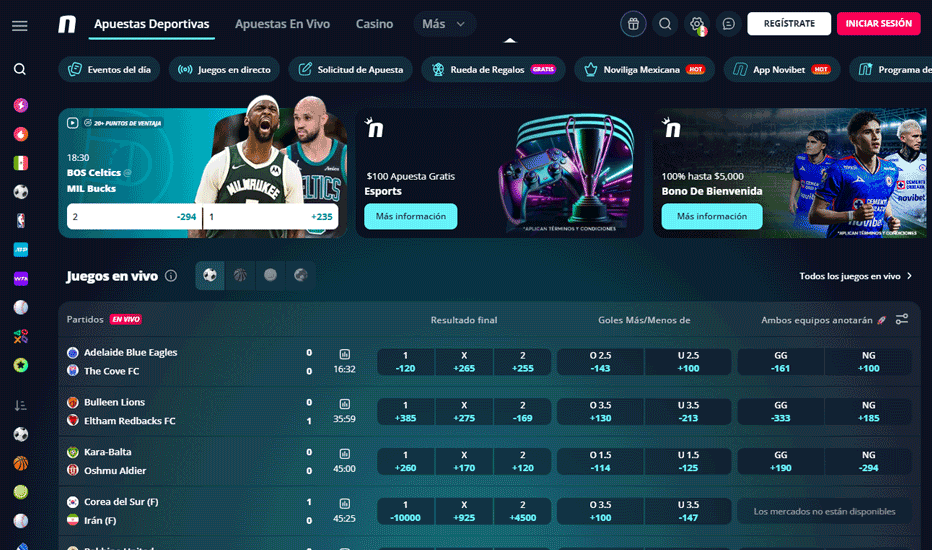The height and width of the screenshot is (550, 932).
Task: Switch to Apuestas En Vivo tab
Action: (282, 24)
